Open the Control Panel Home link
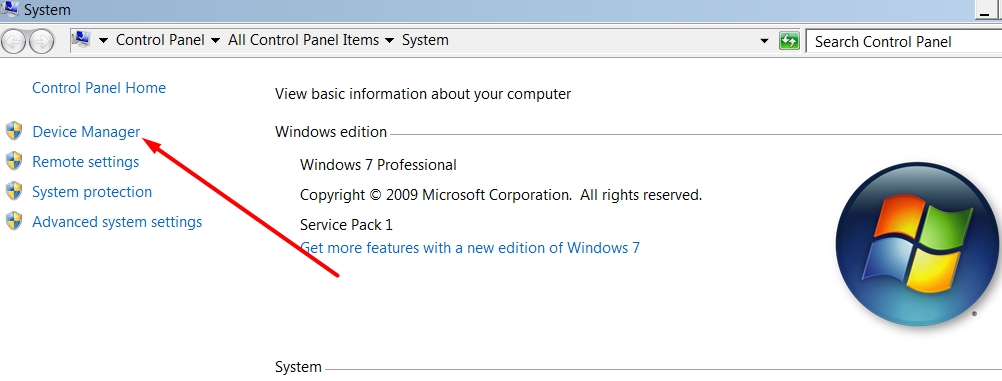 (x=99, y=88)
